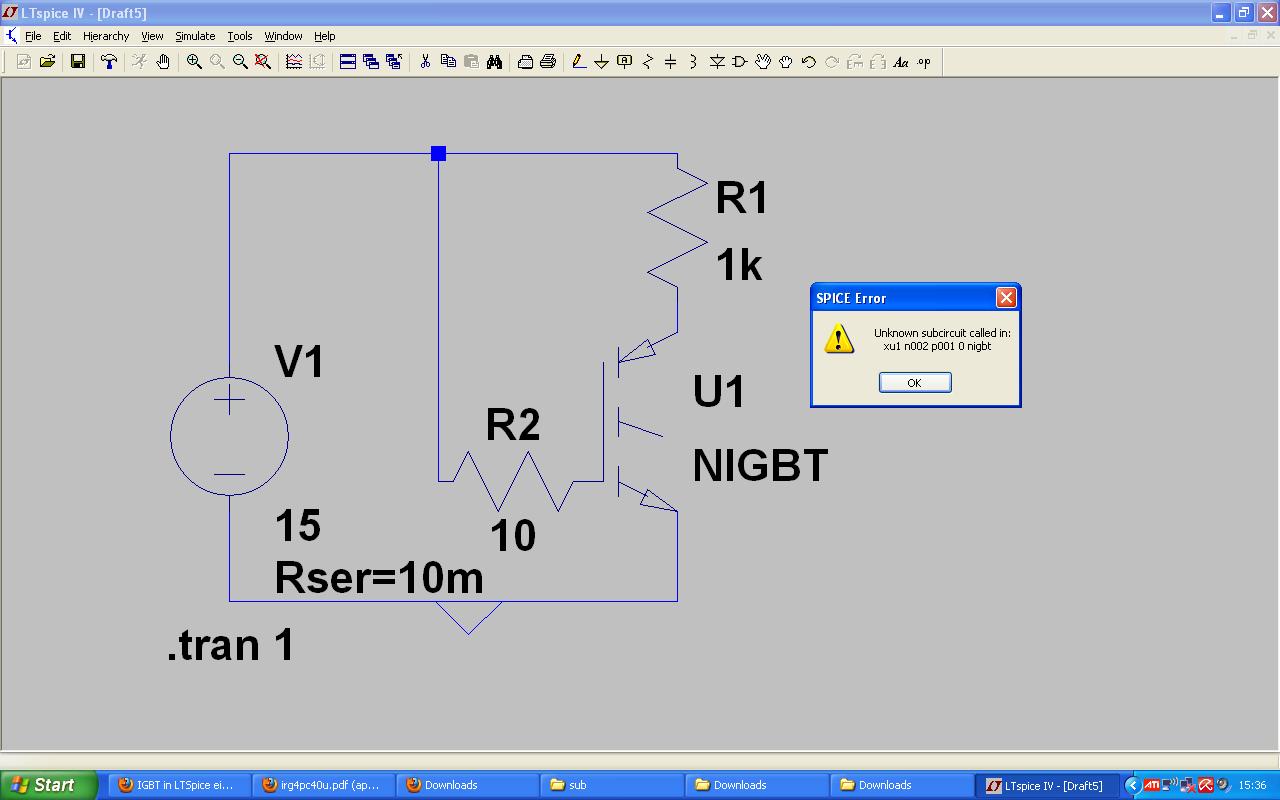Zoom in with the plus magnifier
The width and height of the screenshot is (1280, 800).
(x=194, y=62)
